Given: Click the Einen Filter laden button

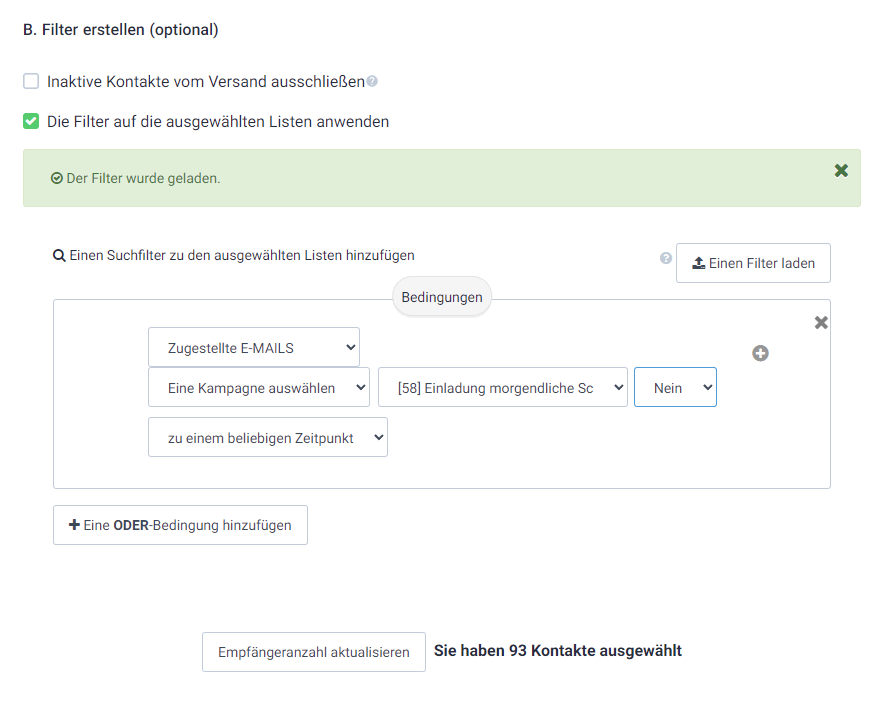Looking at the screenshot, I should (753, 263).
